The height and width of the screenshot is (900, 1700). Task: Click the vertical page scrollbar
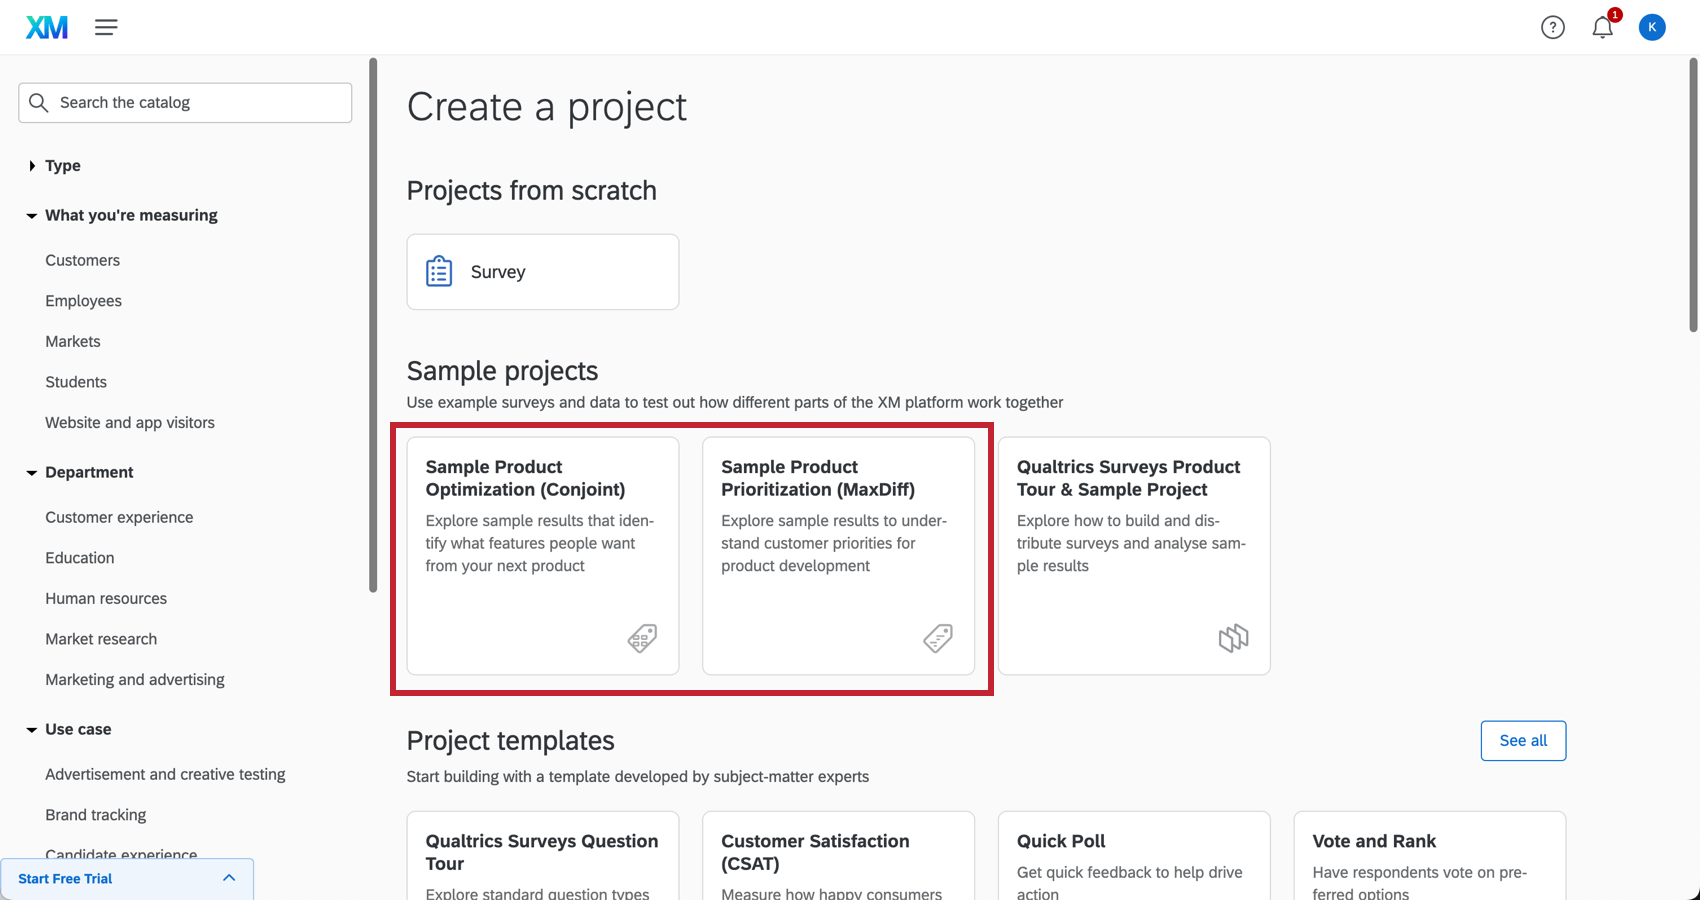click(x=1691, y=200)
